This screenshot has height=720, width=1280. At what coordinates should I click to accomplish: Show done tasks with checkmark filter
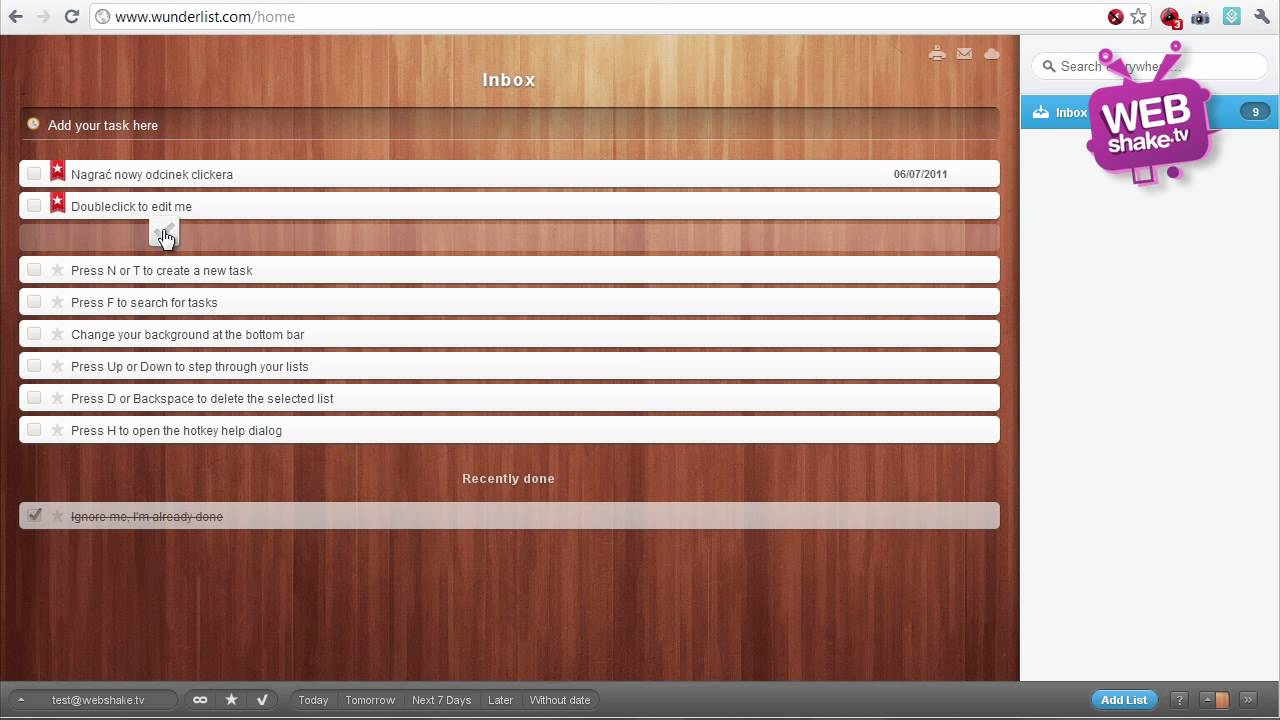(262, 700)
